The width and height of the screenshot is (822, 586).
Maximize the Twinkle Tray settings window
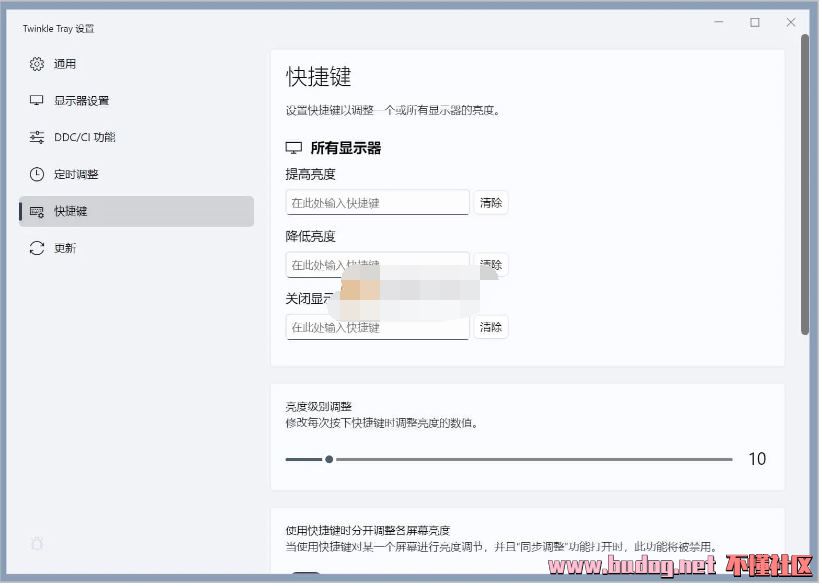pos(755,22)
